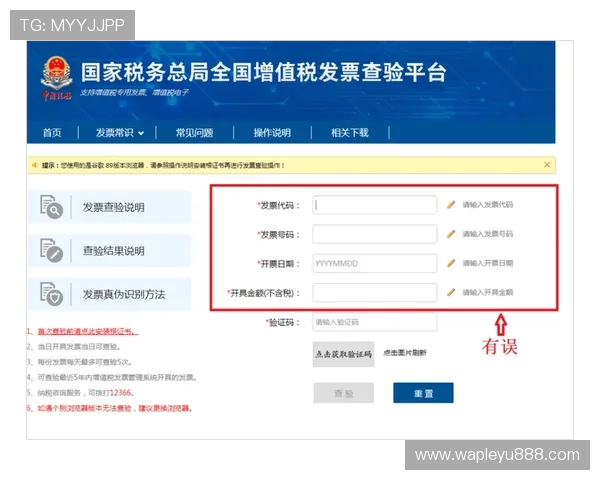
Task: Open the 常见问题 menu item
Action: point(194,133)
